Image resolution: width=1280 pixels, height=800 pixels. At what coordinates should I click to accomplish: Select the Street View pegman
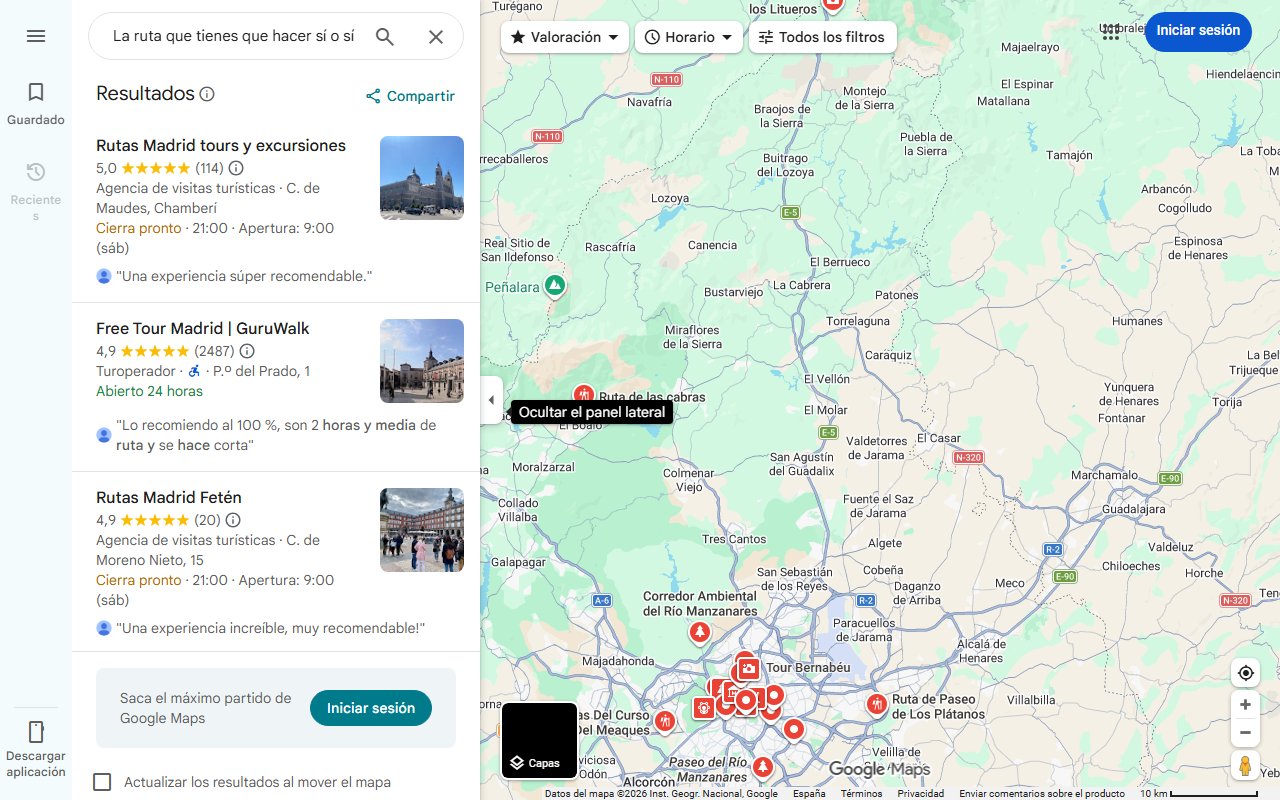click(1245, 765)
